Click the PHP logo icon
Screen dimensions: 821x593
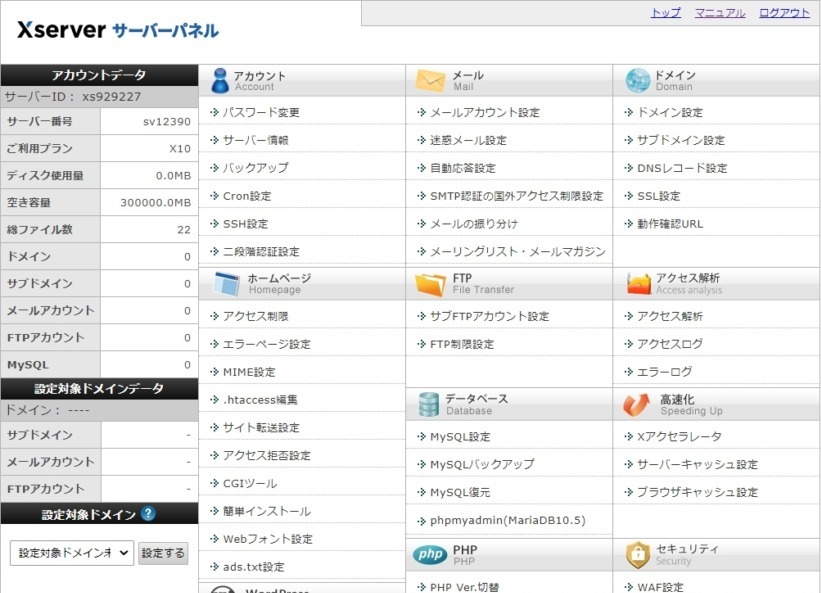[x=430, y=554]
